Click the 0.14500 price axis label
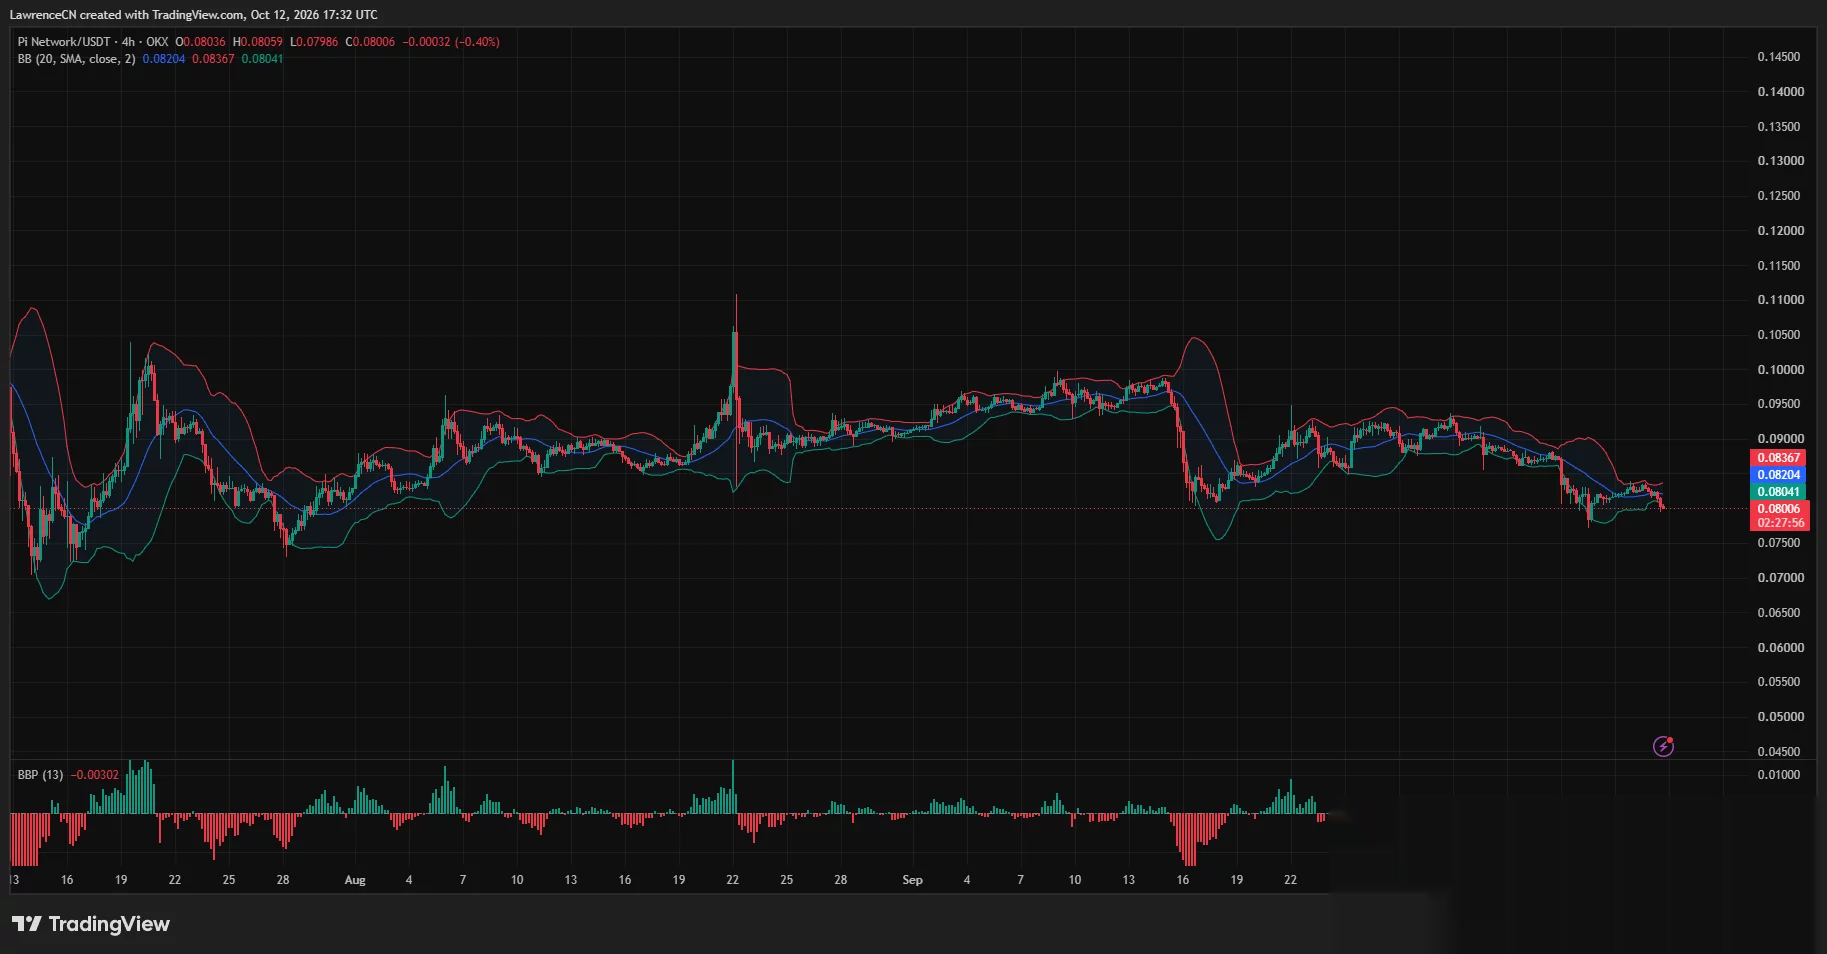The height and width of the screenshot is (954, 1827). click(x=1779, y=57)
